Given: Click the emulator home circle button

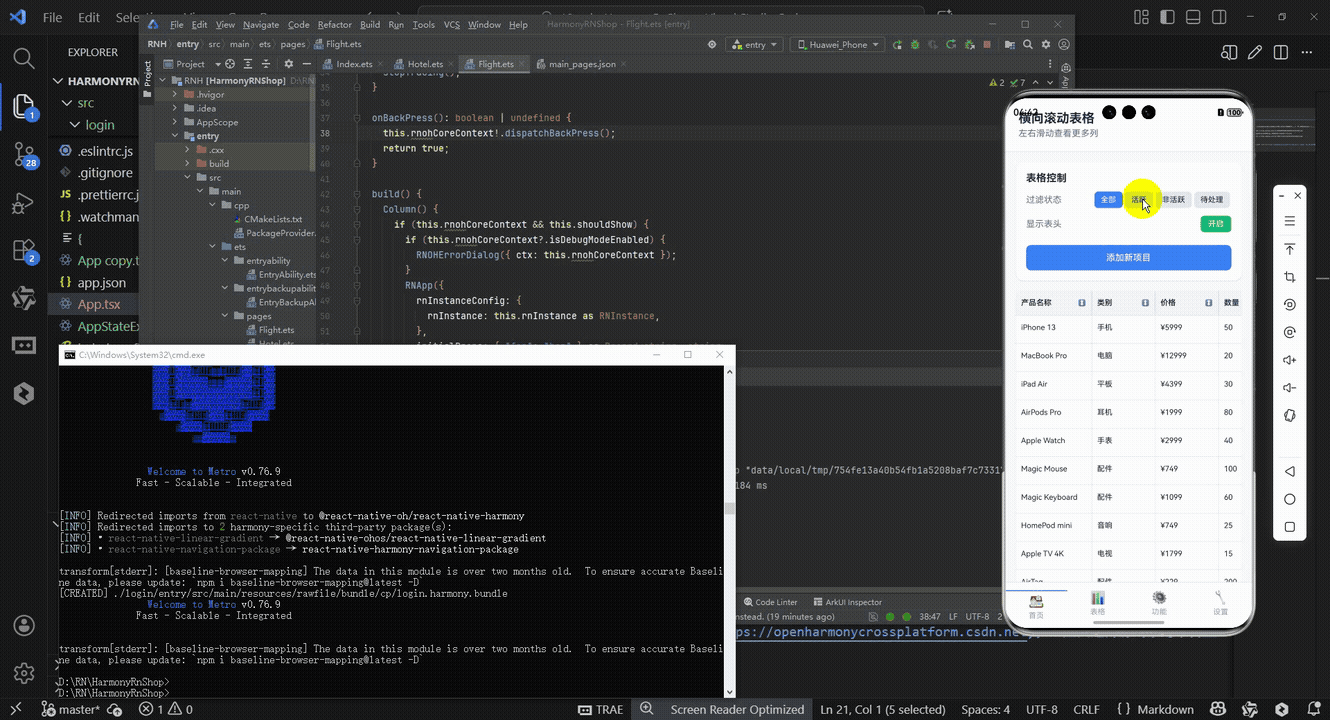Looking at the screenshot, I should click(x=1290, y=499).
